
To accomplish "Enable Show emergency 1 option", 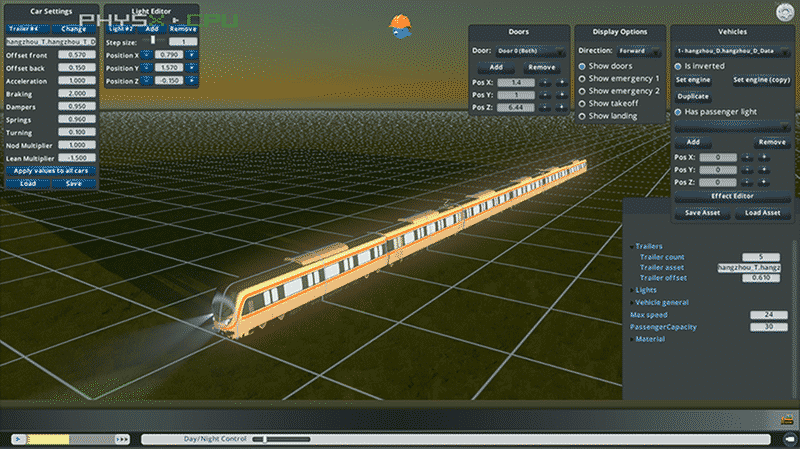I will pyautogui.click(x=582, y=78).
